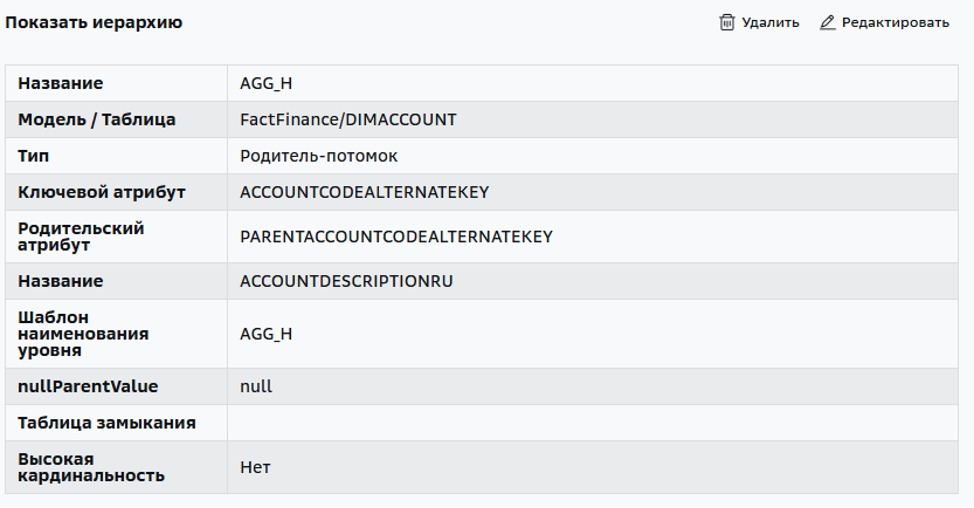Viewport: 974px width, 508px height.
Task: Click the Редактировать button label
Action: 895,23
